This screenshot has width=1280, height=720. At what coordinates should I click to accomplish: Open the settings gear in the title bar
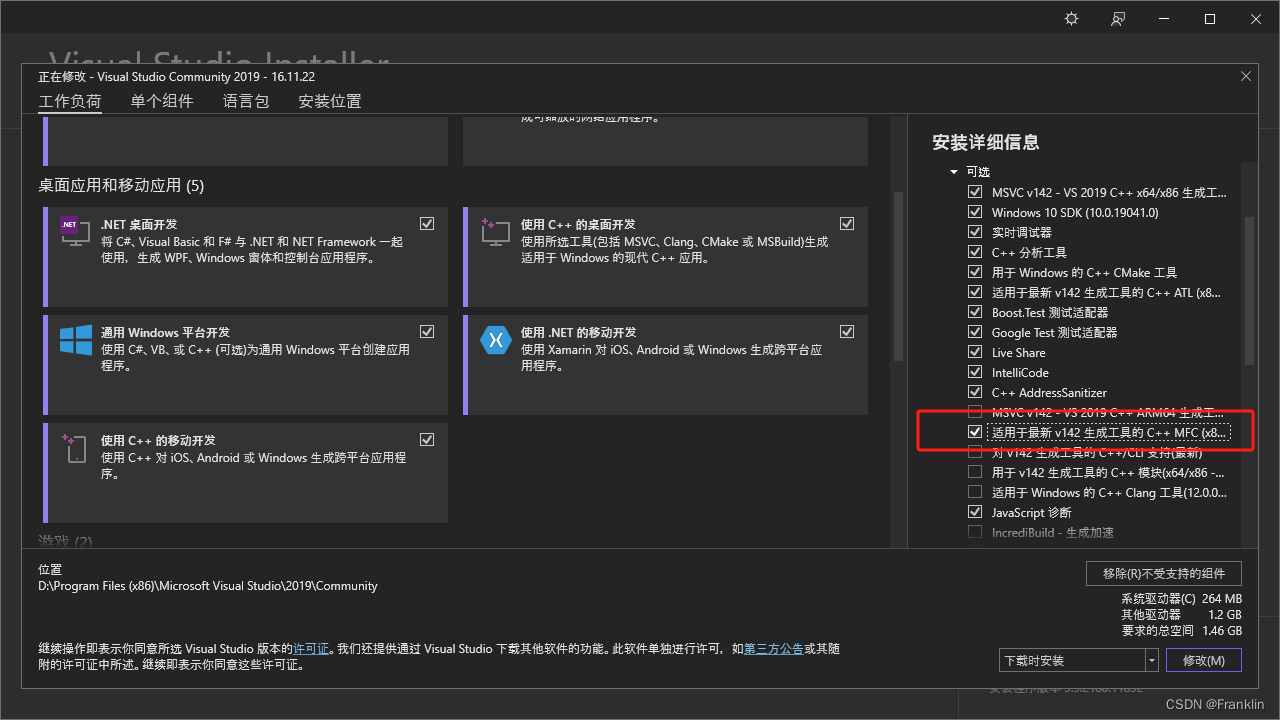pyautogui.click(x=1071, y=18)
